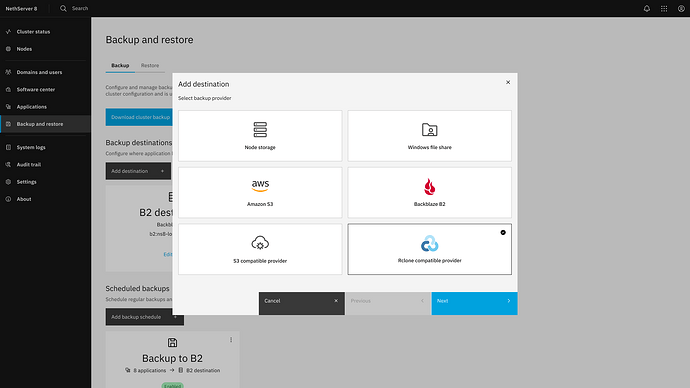Click the Audit trail sidebar icon
Image resolution: width=690 pixels, height=388 pixels.
click(8, 165)
